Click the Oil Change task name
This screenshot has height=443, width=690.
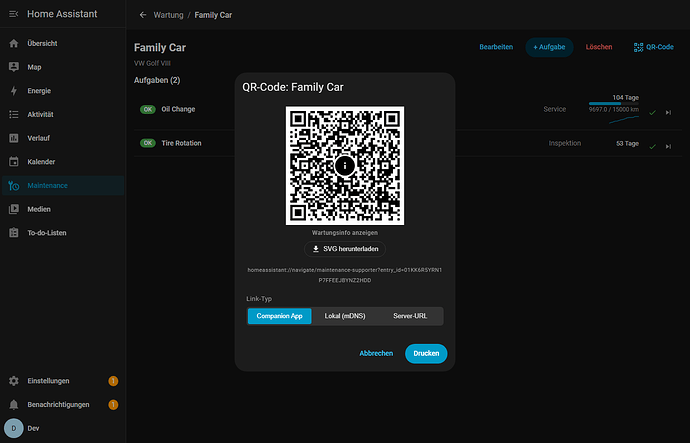click(178, 109)
